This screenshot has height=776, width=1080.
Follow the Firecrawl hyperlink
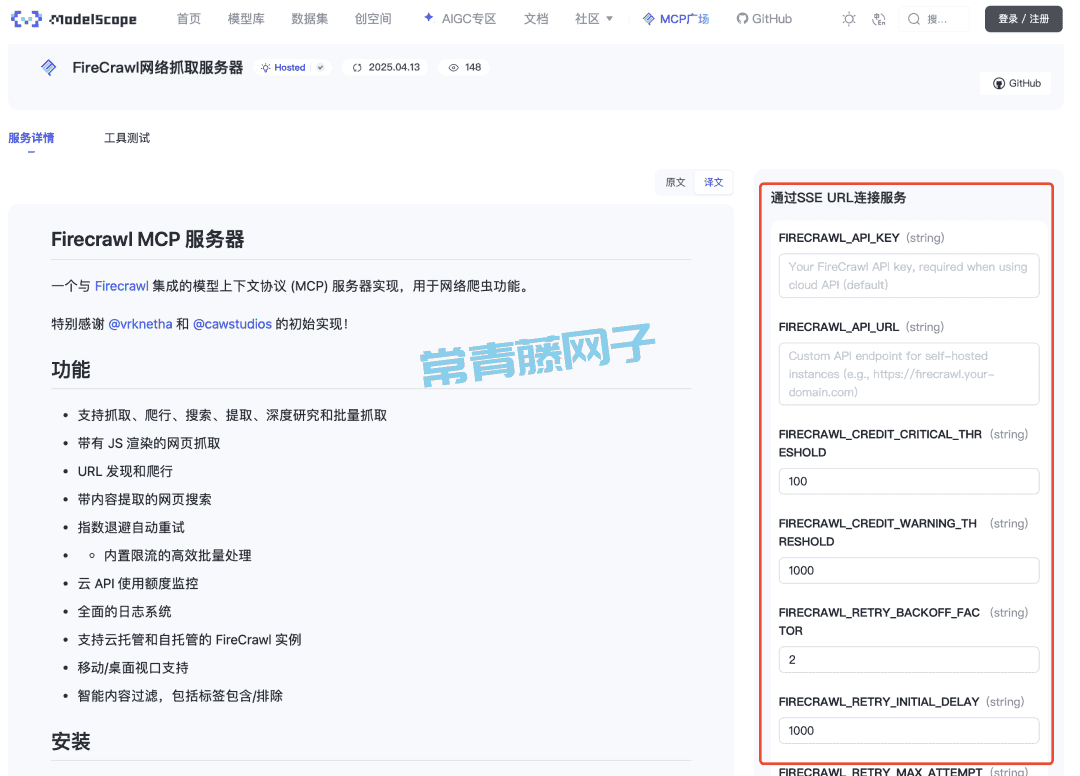coord(122,286)
